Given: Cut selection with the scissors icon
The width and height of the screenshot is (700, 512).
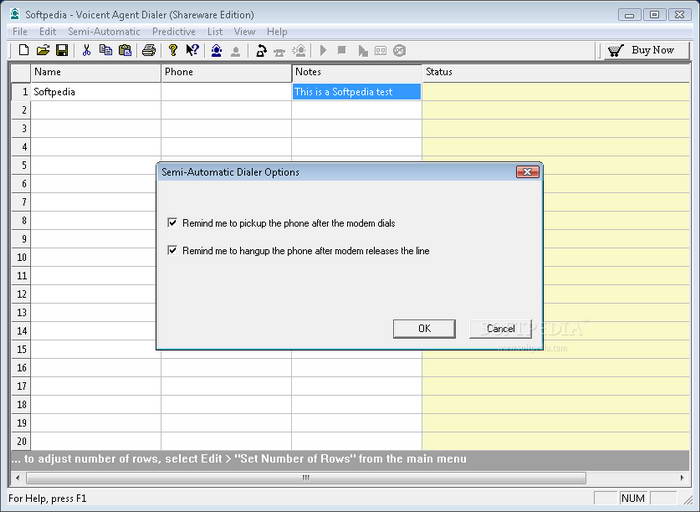Looking at the screenshot, I should coord(87,50).
